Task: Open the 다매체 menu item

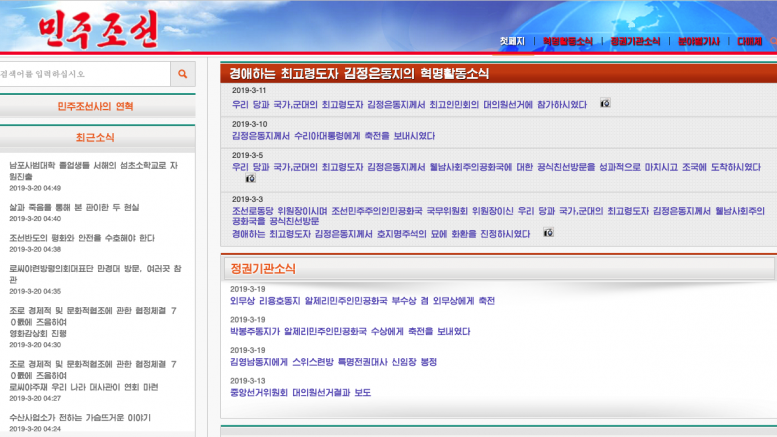Action: click(x=750, y=42)
